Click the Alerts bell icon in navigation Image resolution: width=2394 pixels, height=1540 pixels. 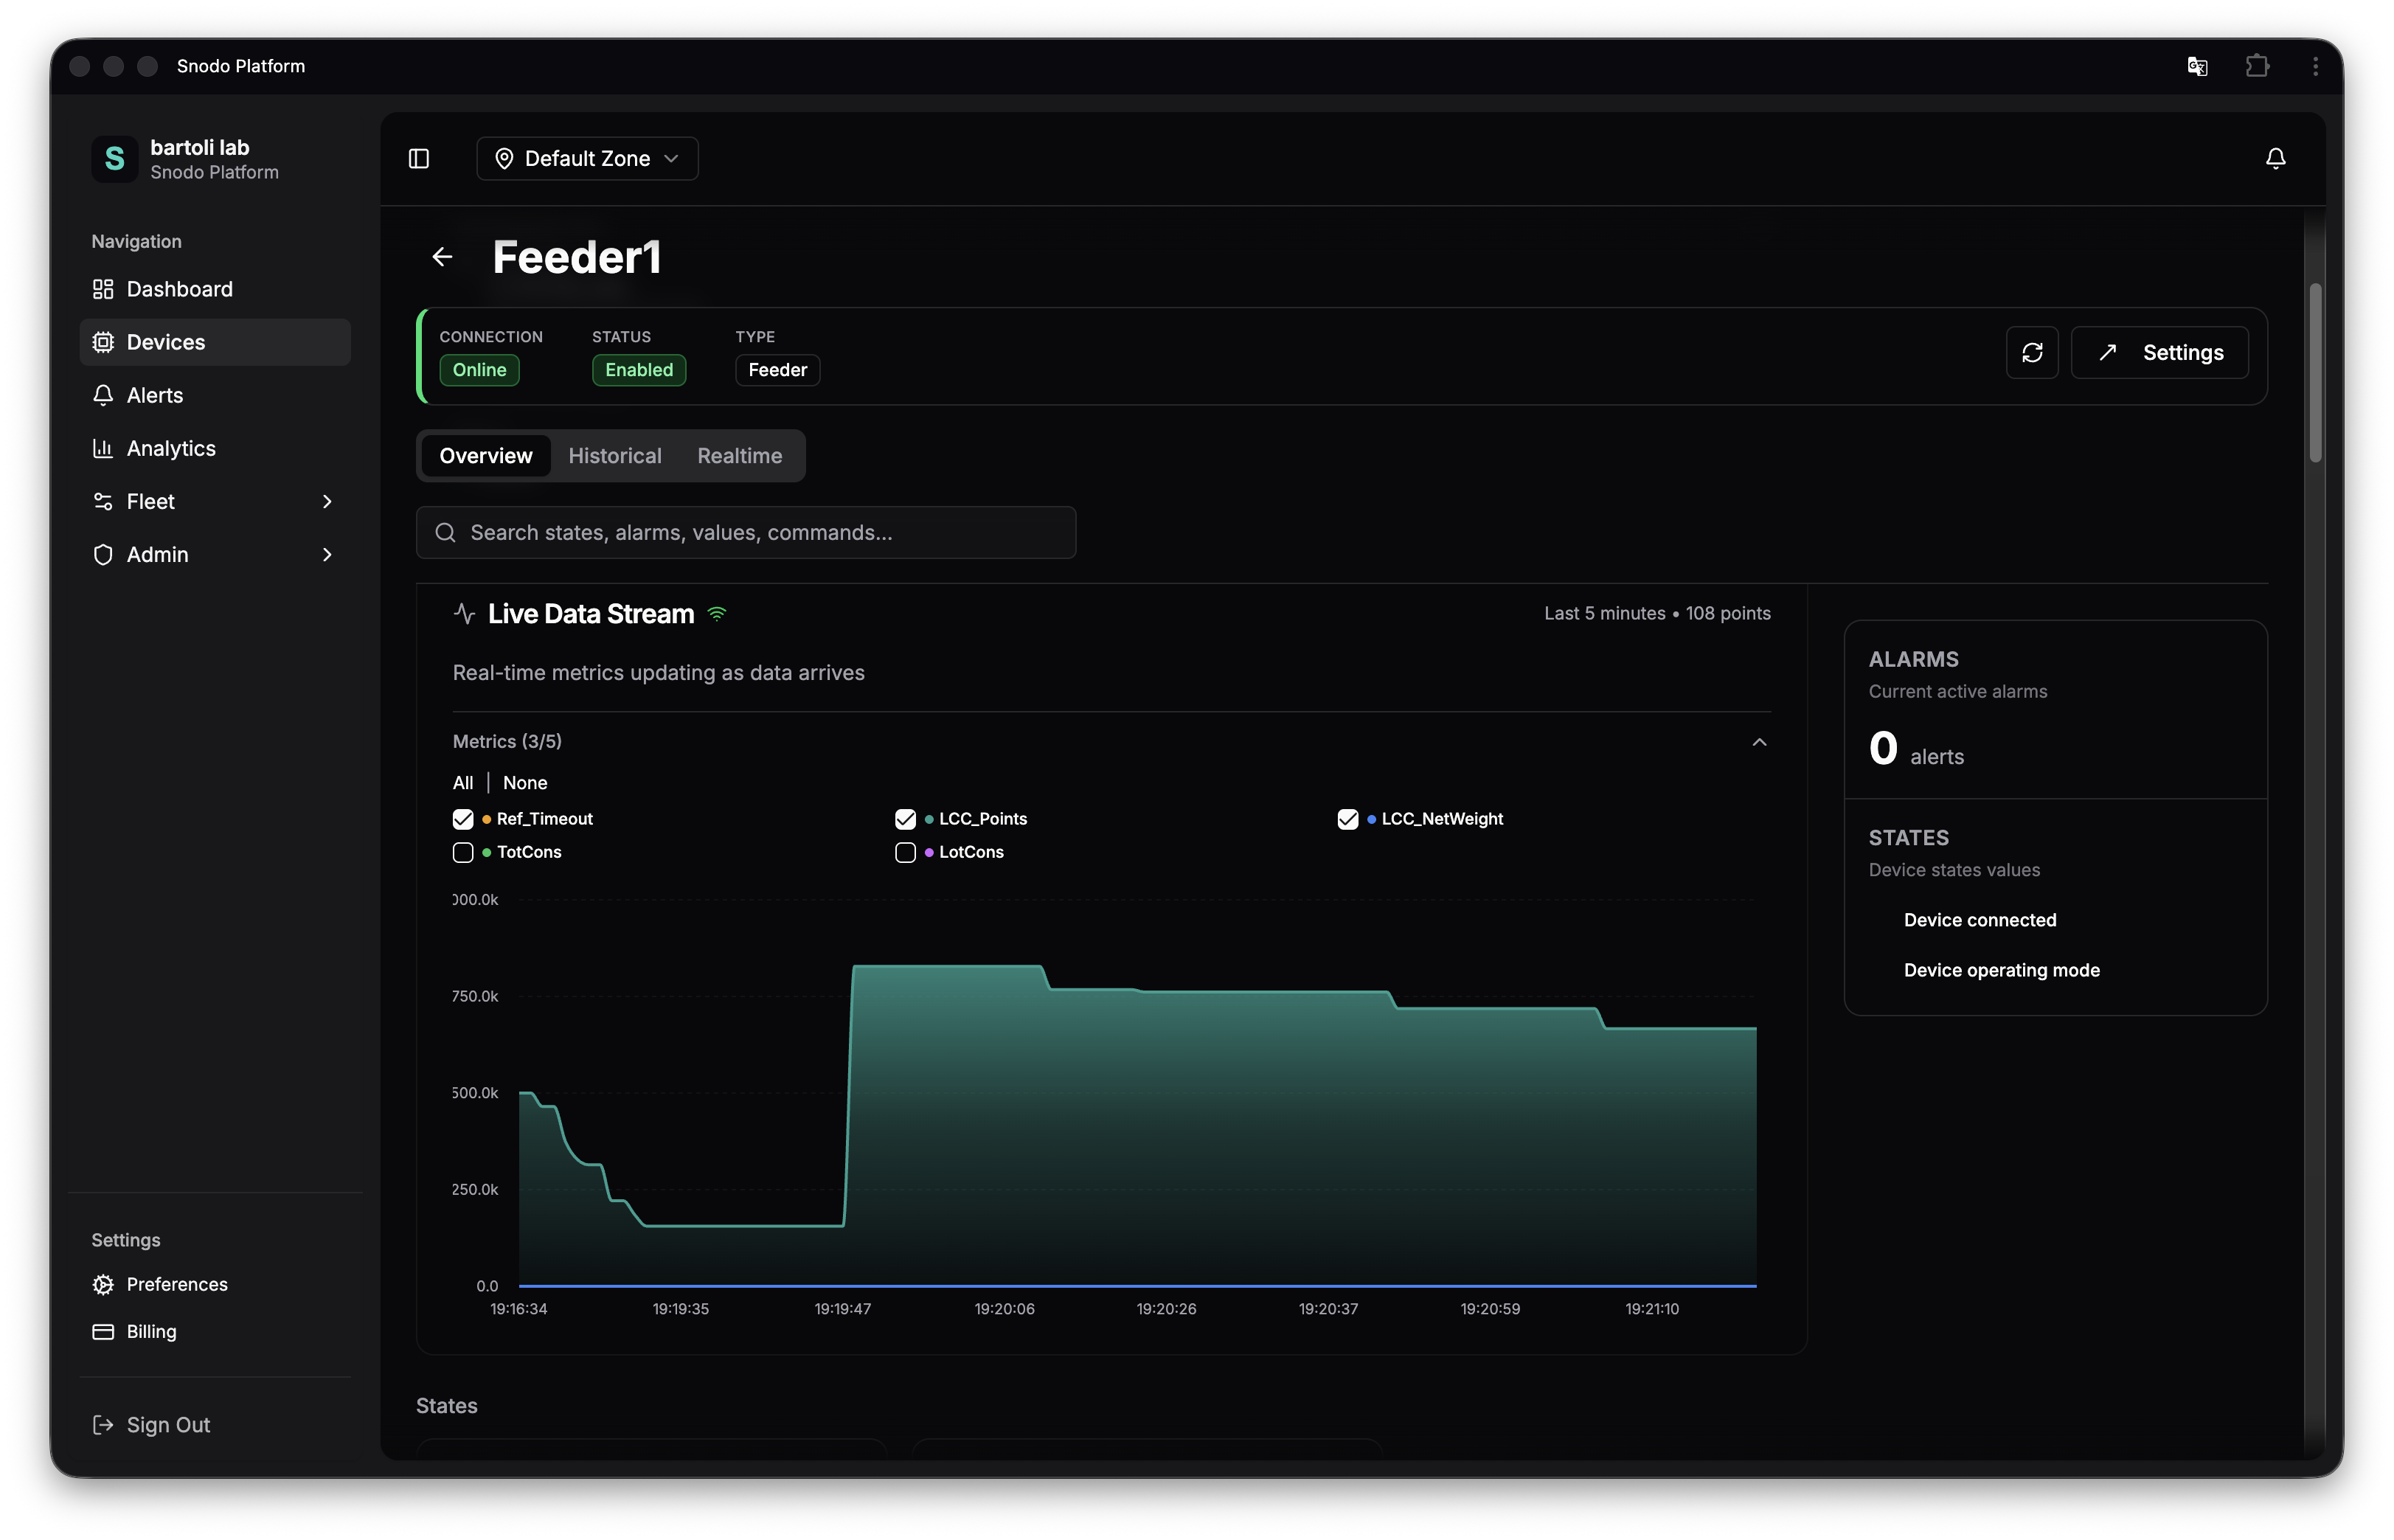tap(104, 395)
